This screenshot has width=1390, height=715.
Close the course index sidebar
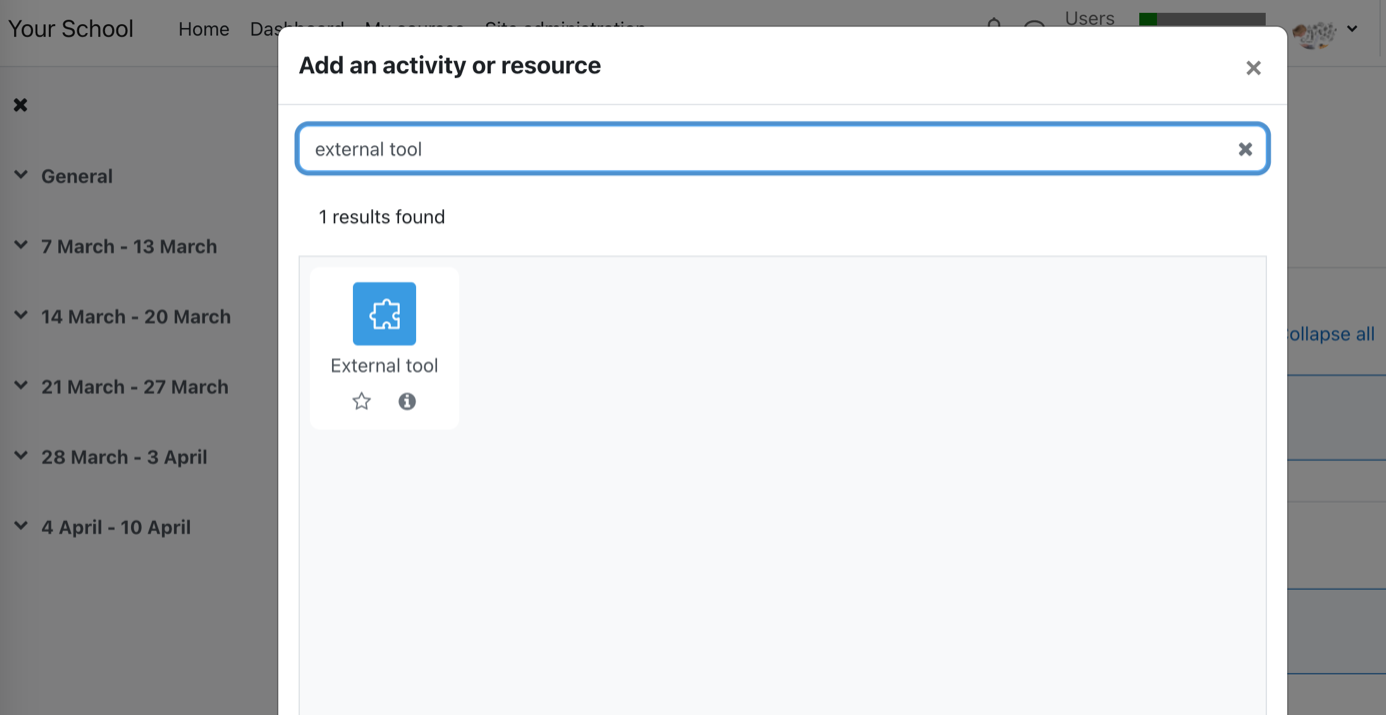click(x=20, y=105)
